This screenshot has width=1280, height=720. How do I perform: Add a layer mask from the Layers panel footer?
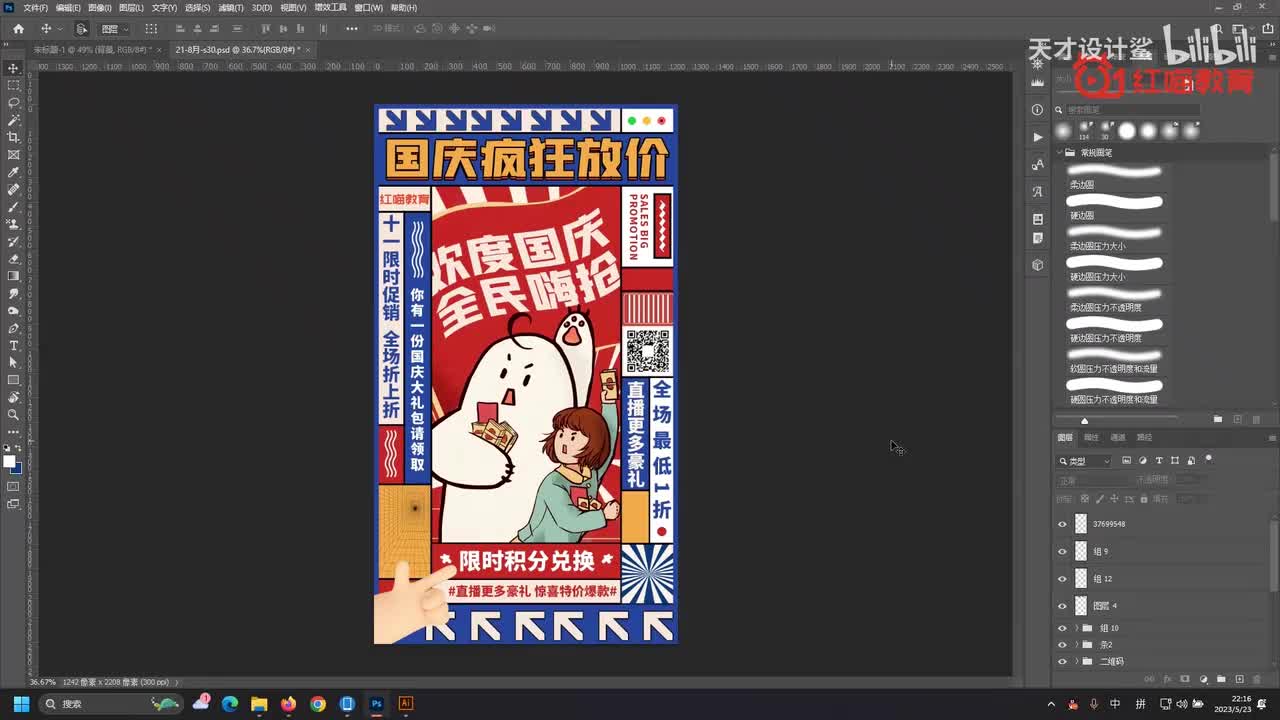point(1185,679)
